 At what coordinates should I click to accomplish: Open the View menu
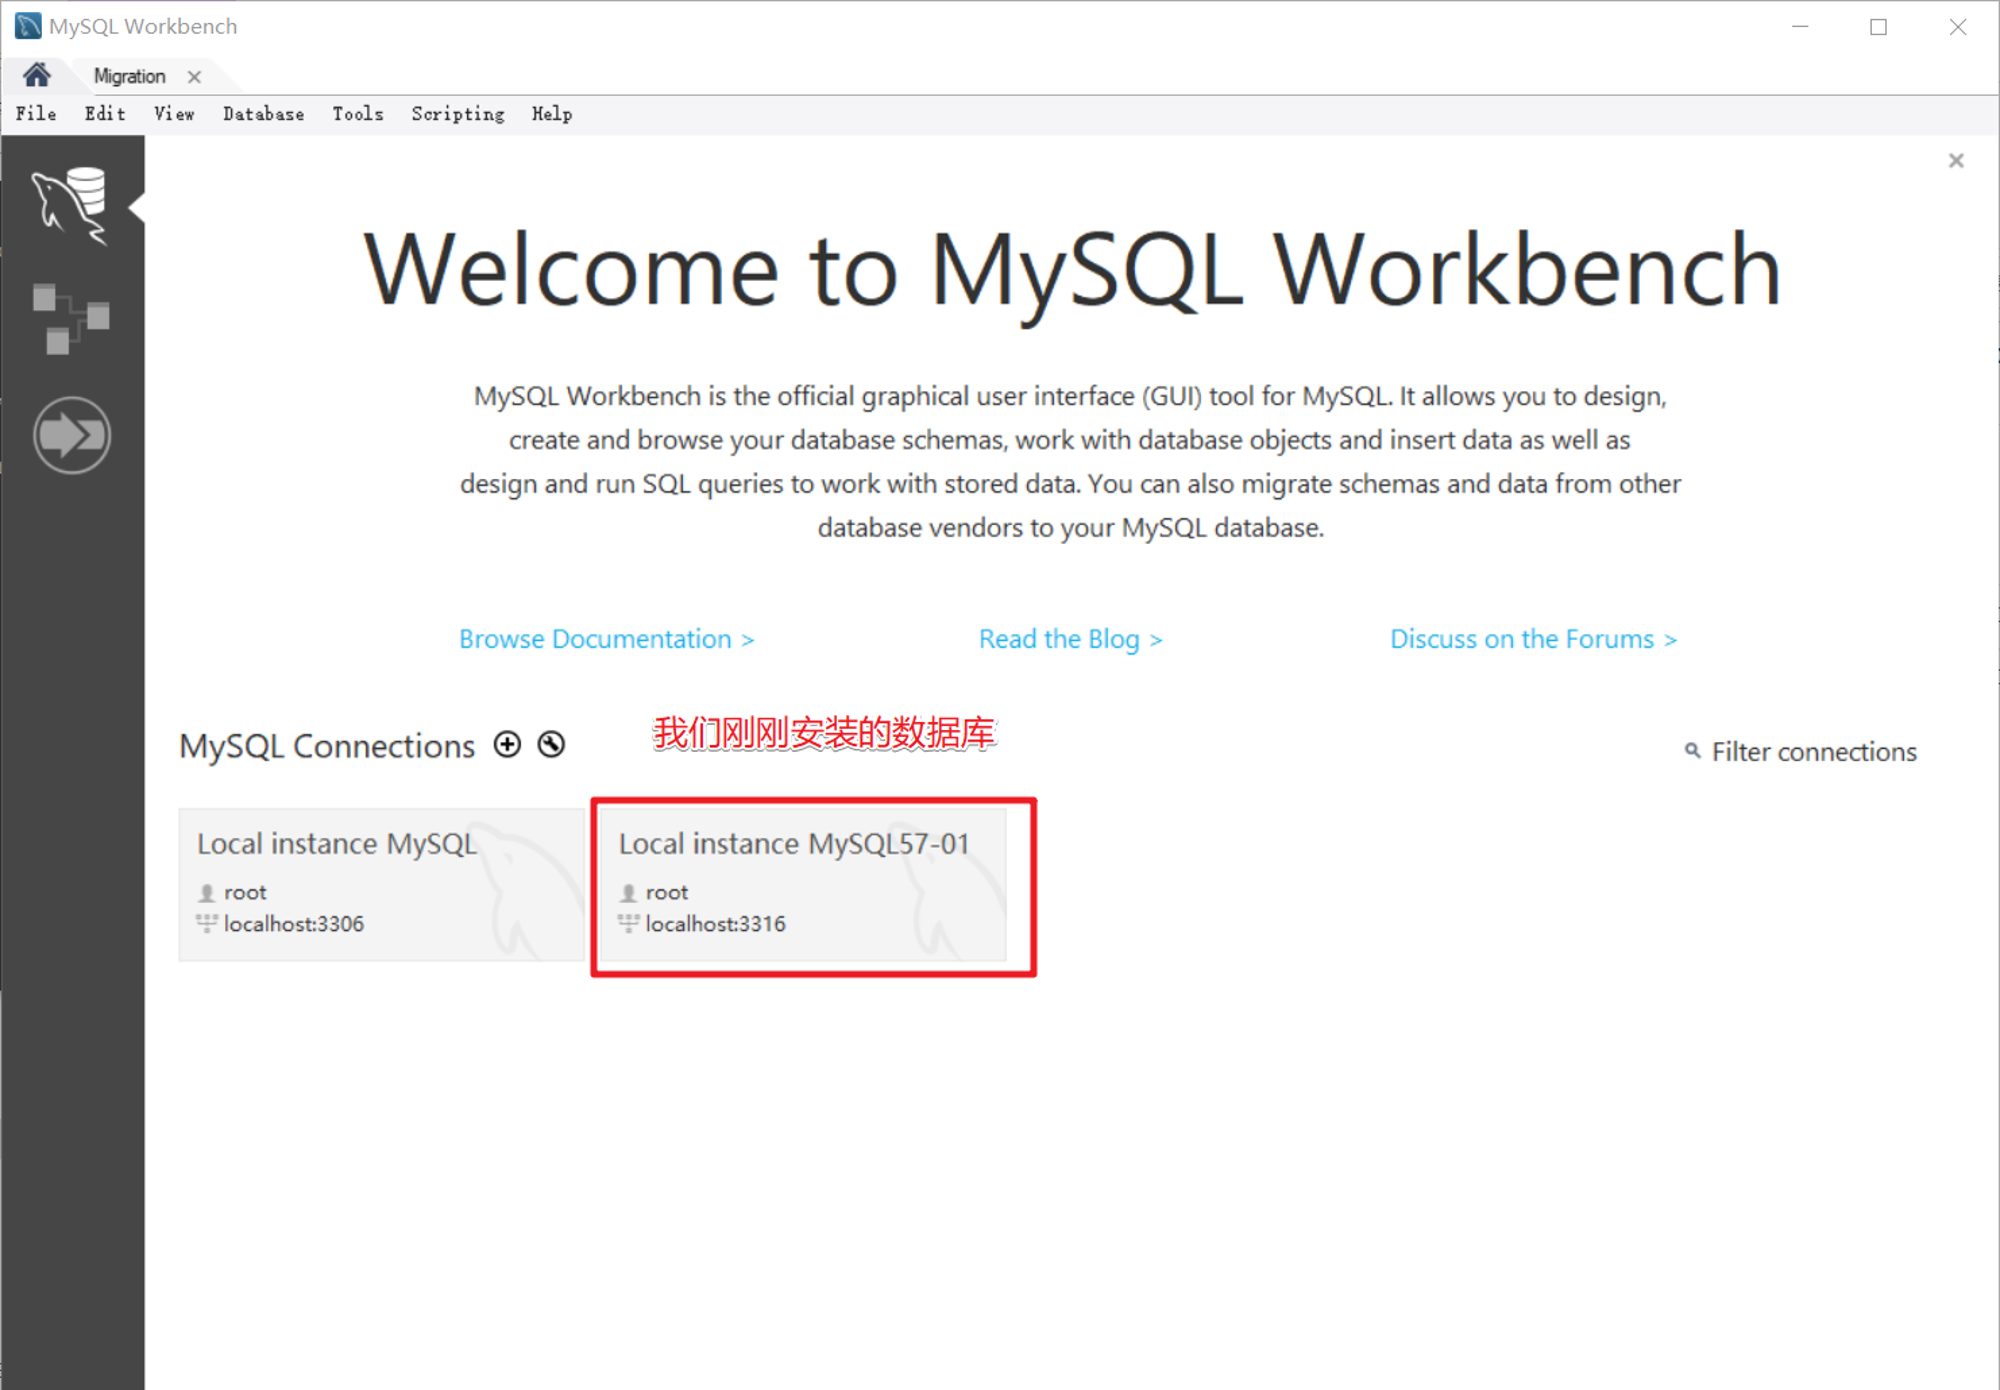tap(174, 114)
